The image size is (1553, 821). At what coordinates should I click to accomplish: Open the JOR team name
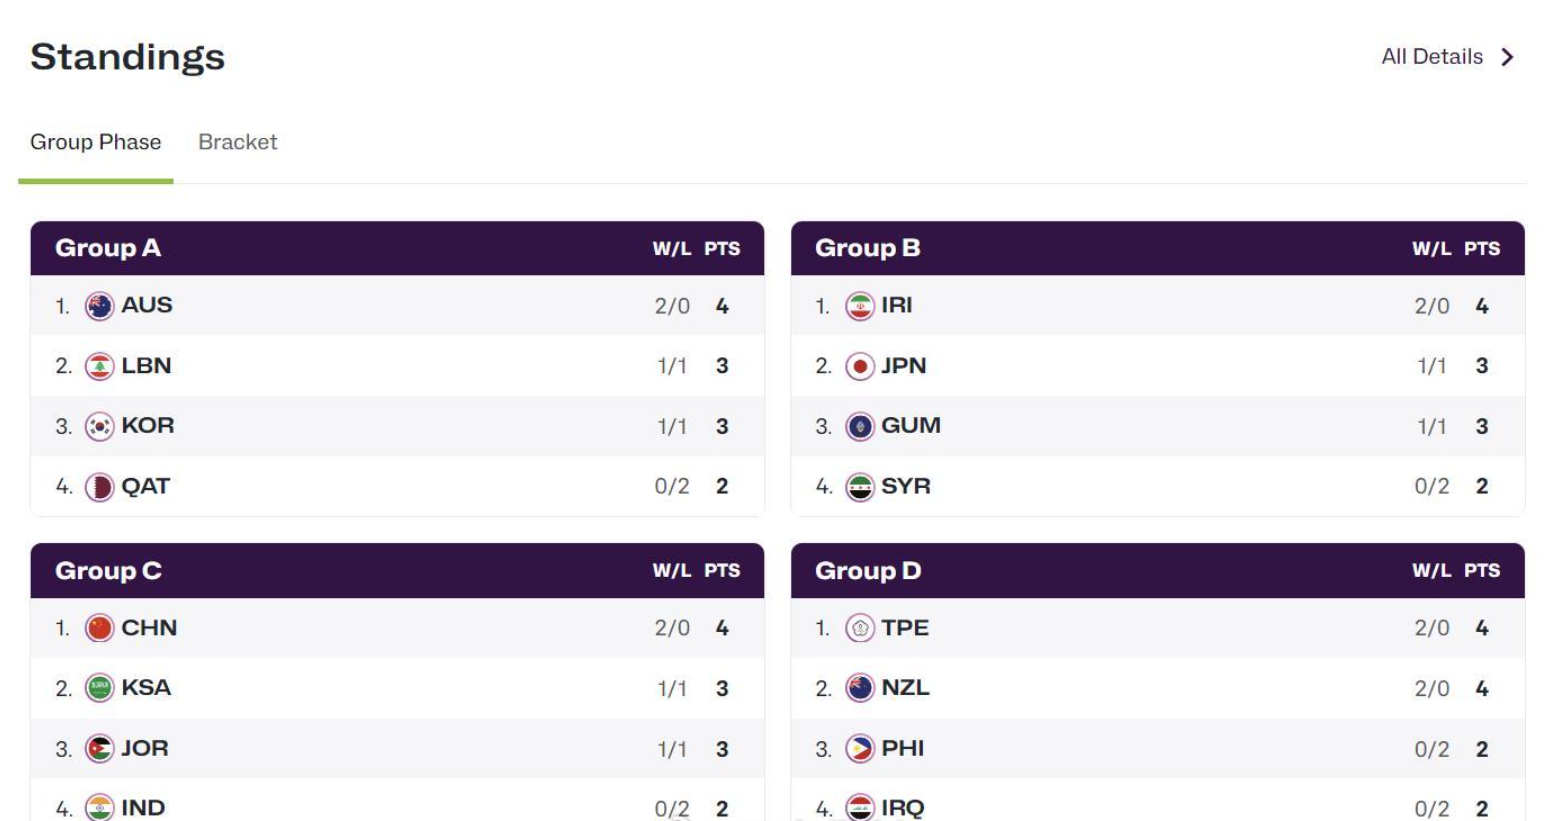point(145,748)
